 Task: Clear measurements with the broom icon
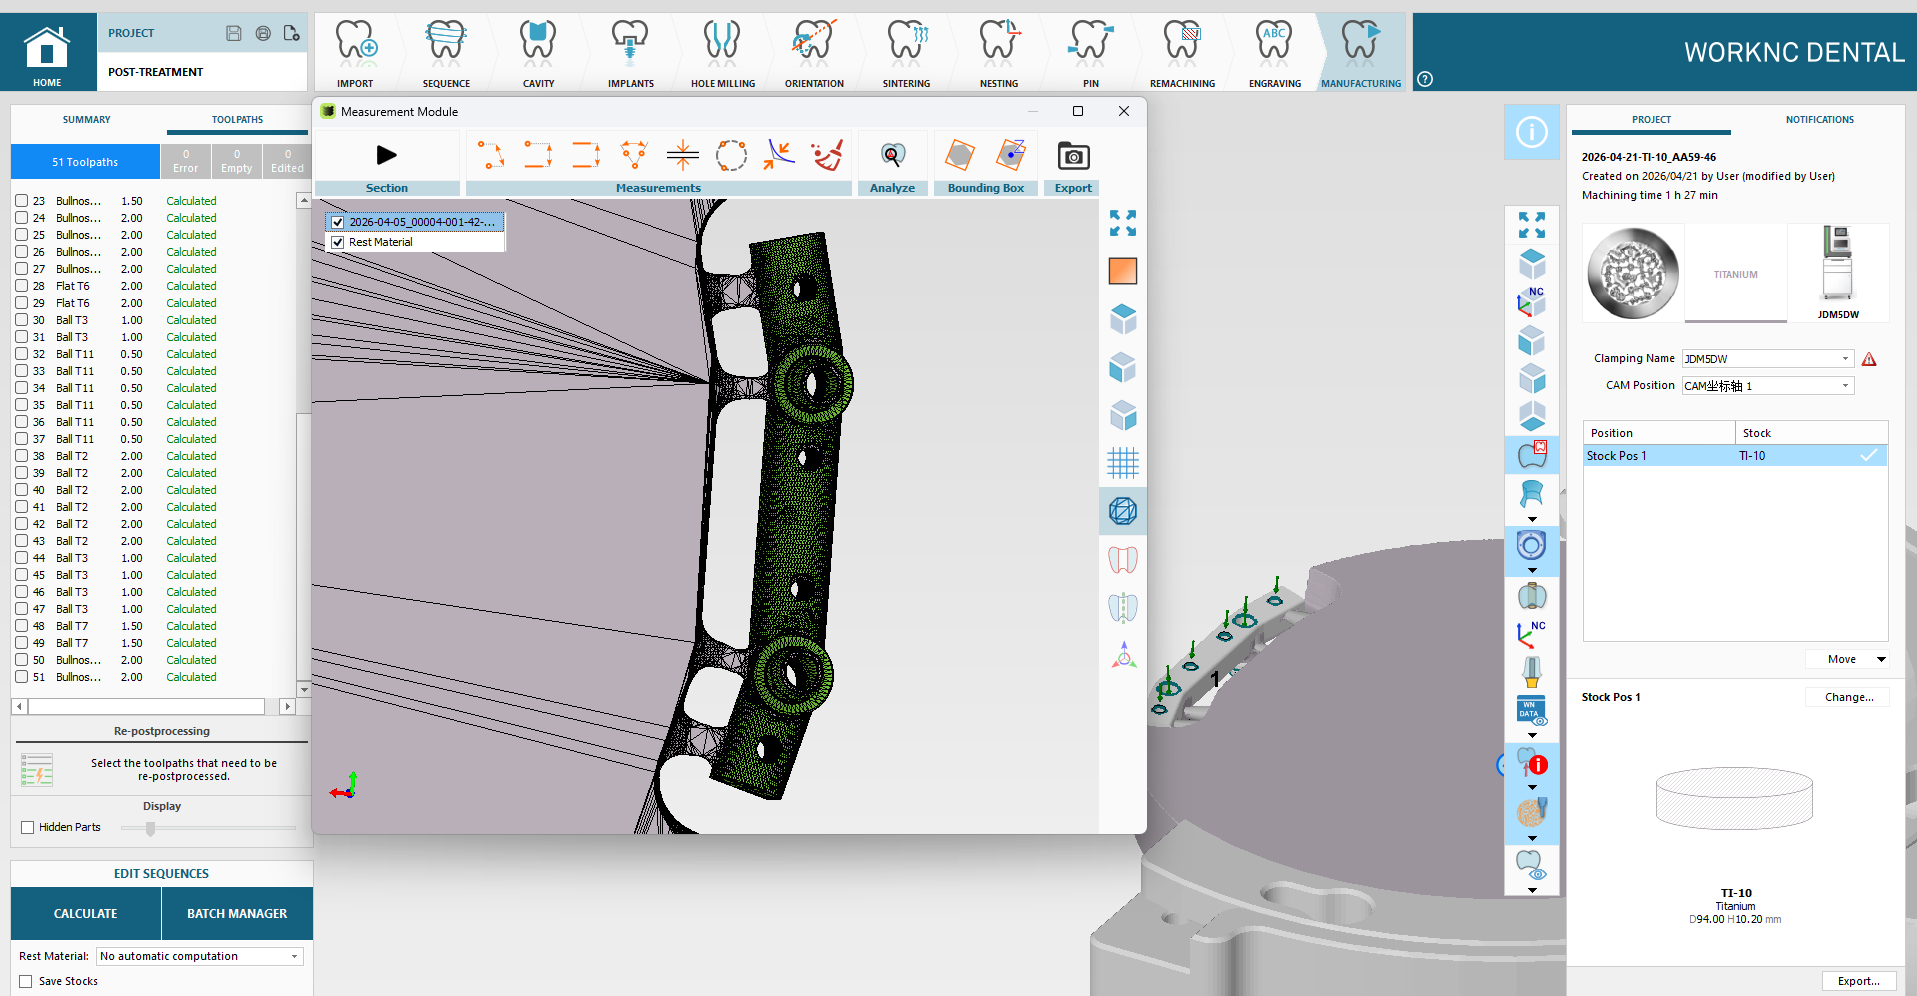click(827, 155)
